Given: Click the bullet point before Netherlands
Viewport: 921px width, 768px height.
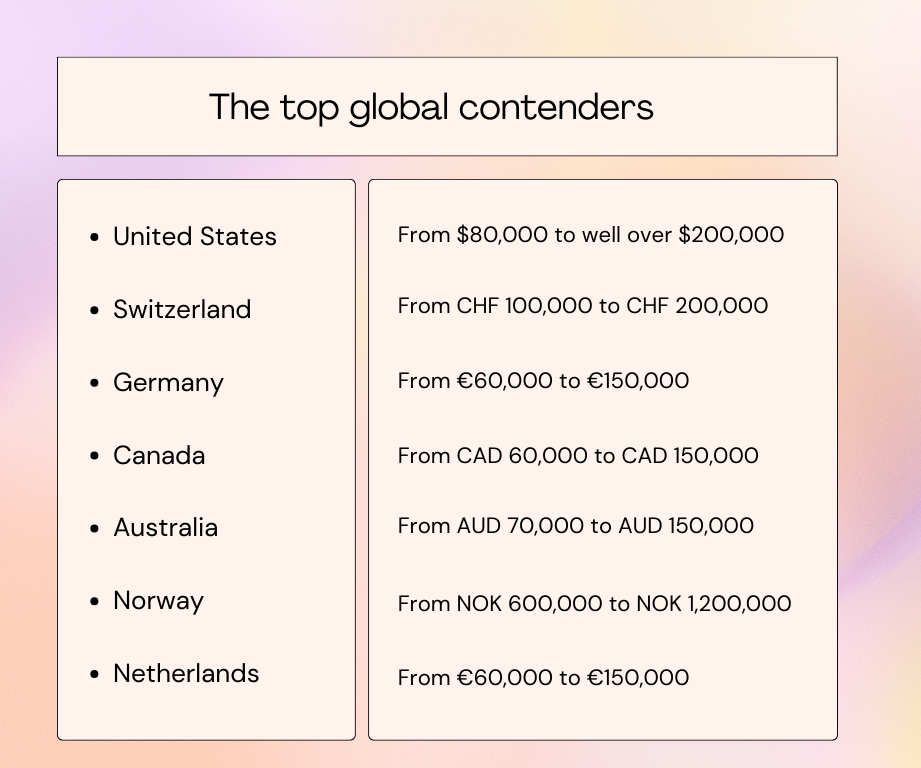Looking at the screenshot, I should click(95, 674).
